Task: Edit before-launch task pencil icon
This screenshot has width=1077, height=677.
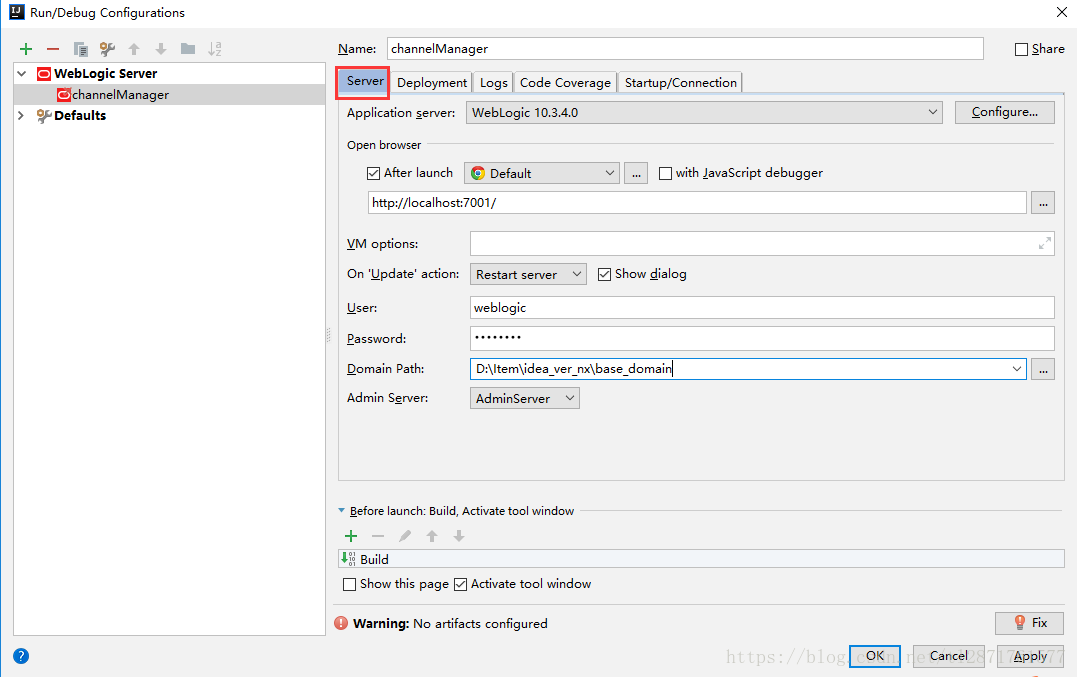Action: [405, 536]
